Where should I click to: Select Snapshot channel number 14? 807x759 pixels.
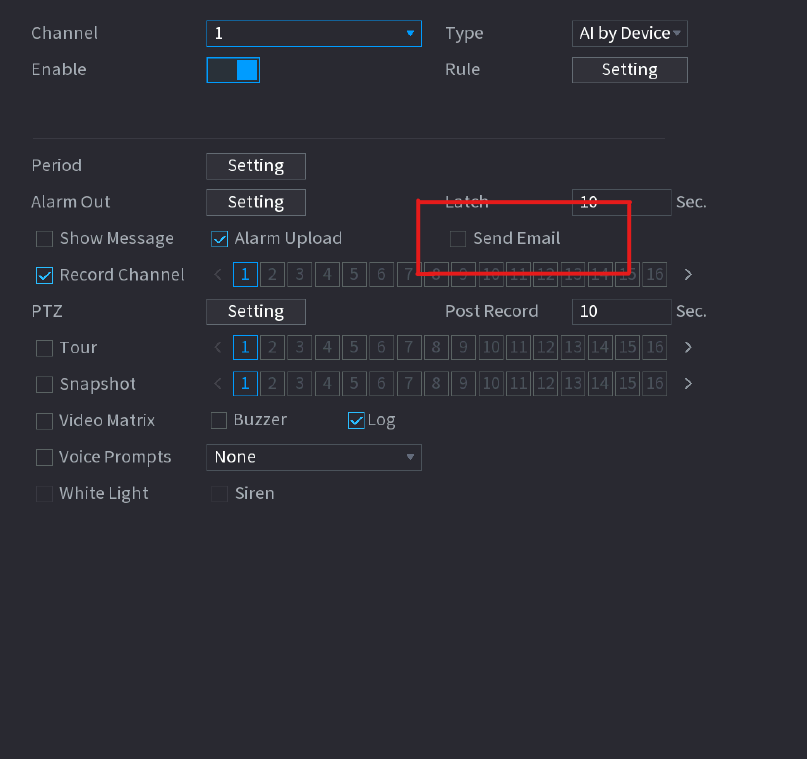coord(600,384)
